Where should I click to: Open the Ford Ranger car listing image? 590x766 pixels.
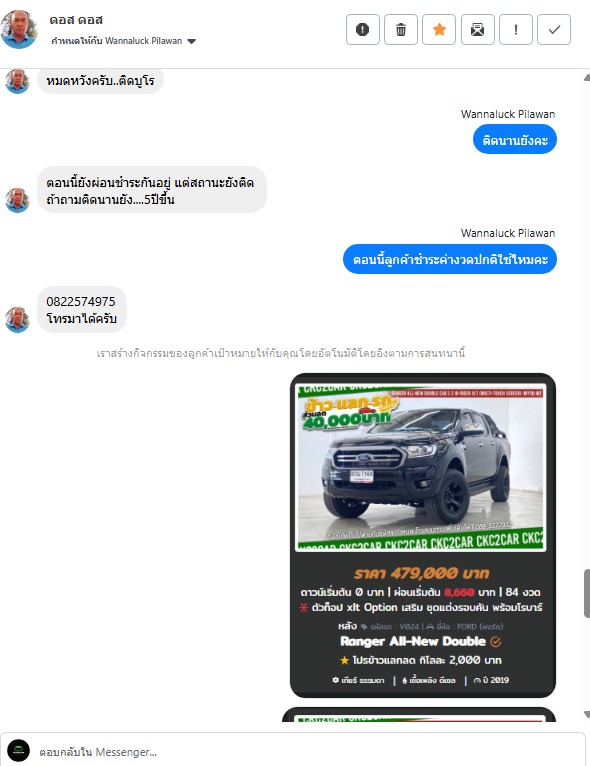click(421, 468)
